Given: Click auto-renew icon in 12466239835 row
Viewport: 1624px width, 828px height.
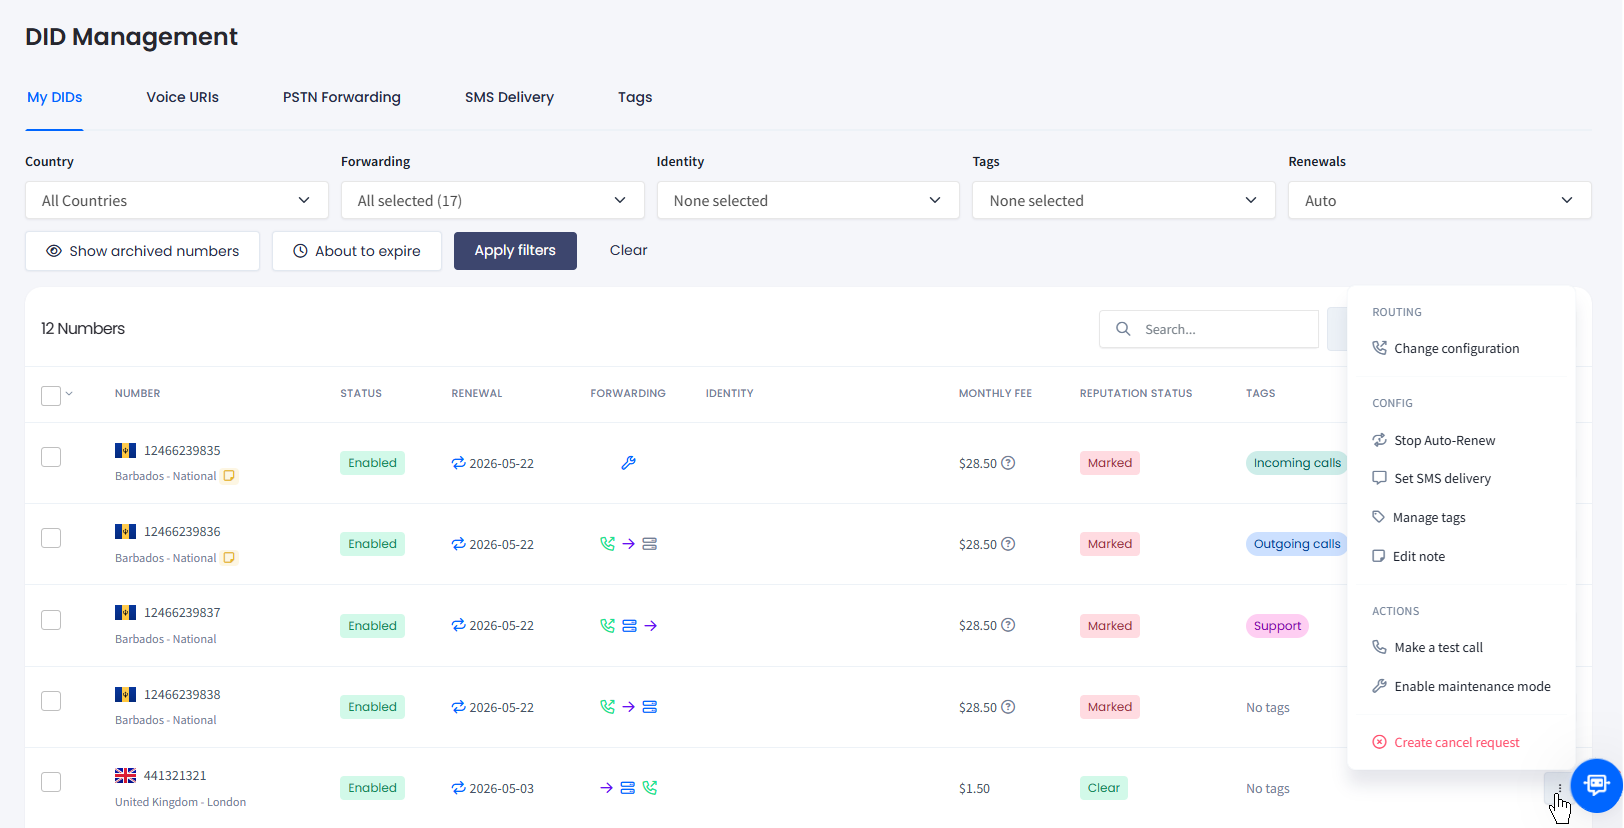Looking at the screenshot, I should point(458,463).
